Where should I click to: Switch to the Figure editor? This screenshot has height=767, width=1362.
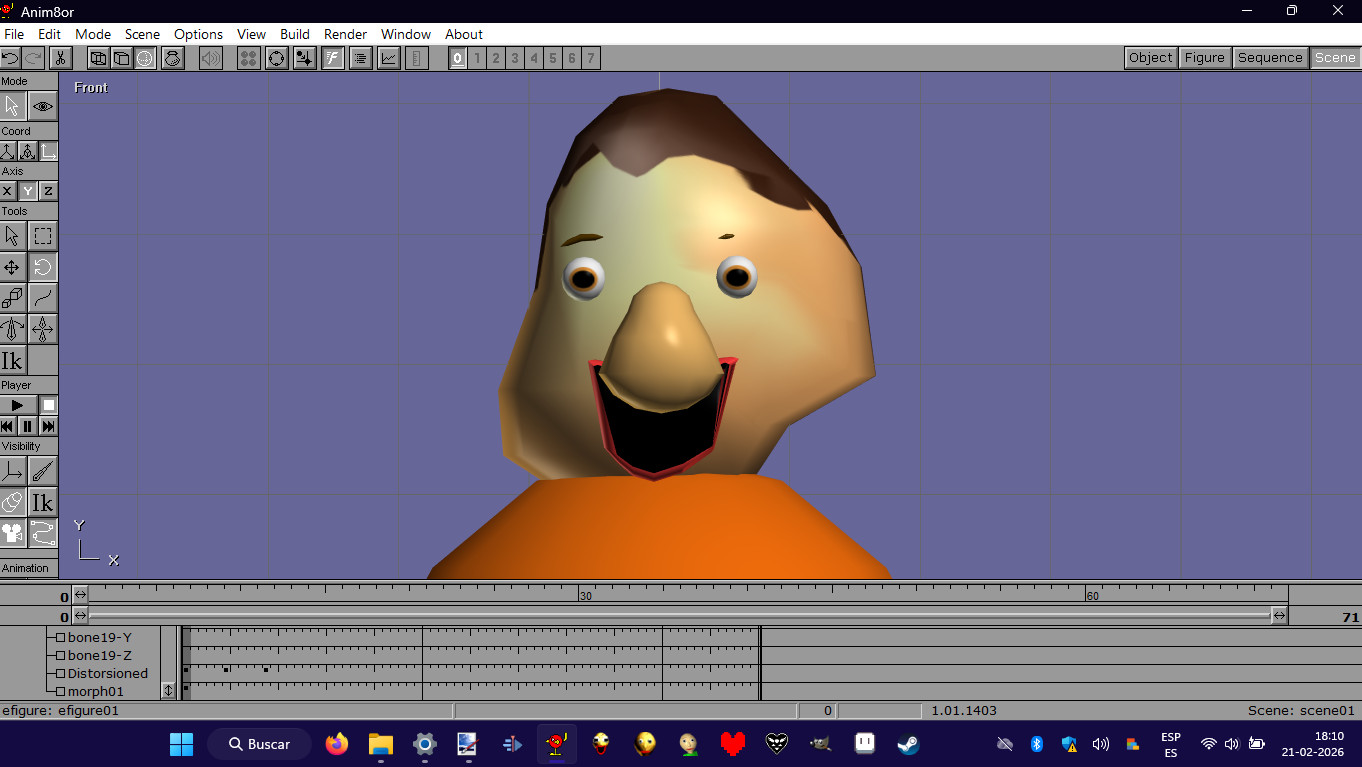pyautogui.click(x=1204, y=58)
